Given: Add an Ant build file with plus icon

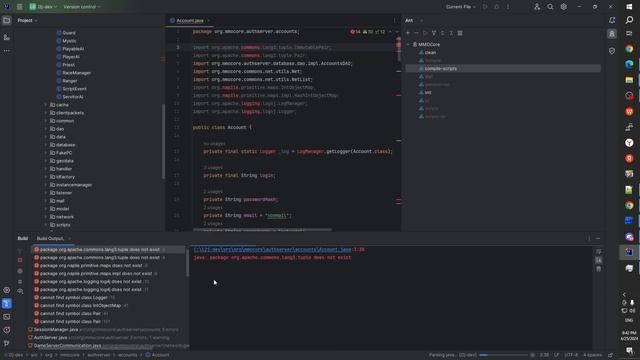Looking at the screenshot, I should pos(408,33).
